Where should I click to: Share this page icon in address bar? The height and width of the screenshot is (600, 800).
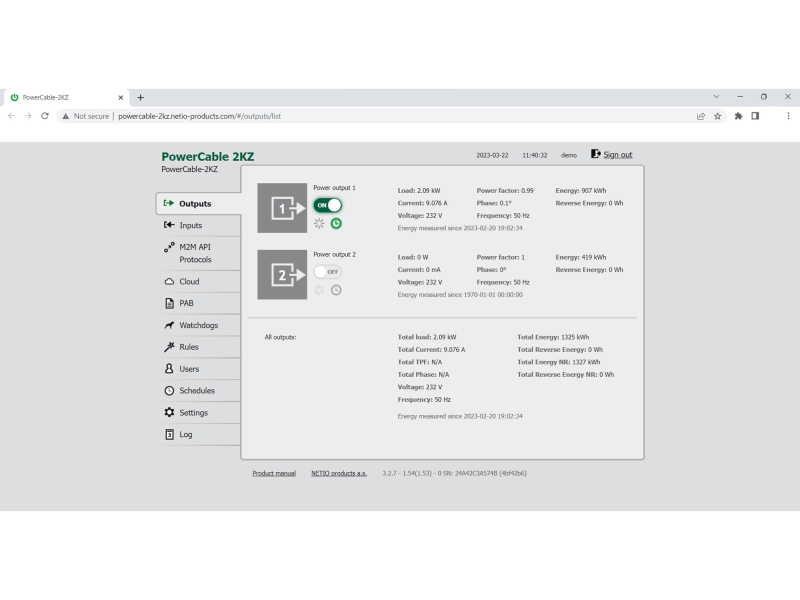(x=701, y=116)
